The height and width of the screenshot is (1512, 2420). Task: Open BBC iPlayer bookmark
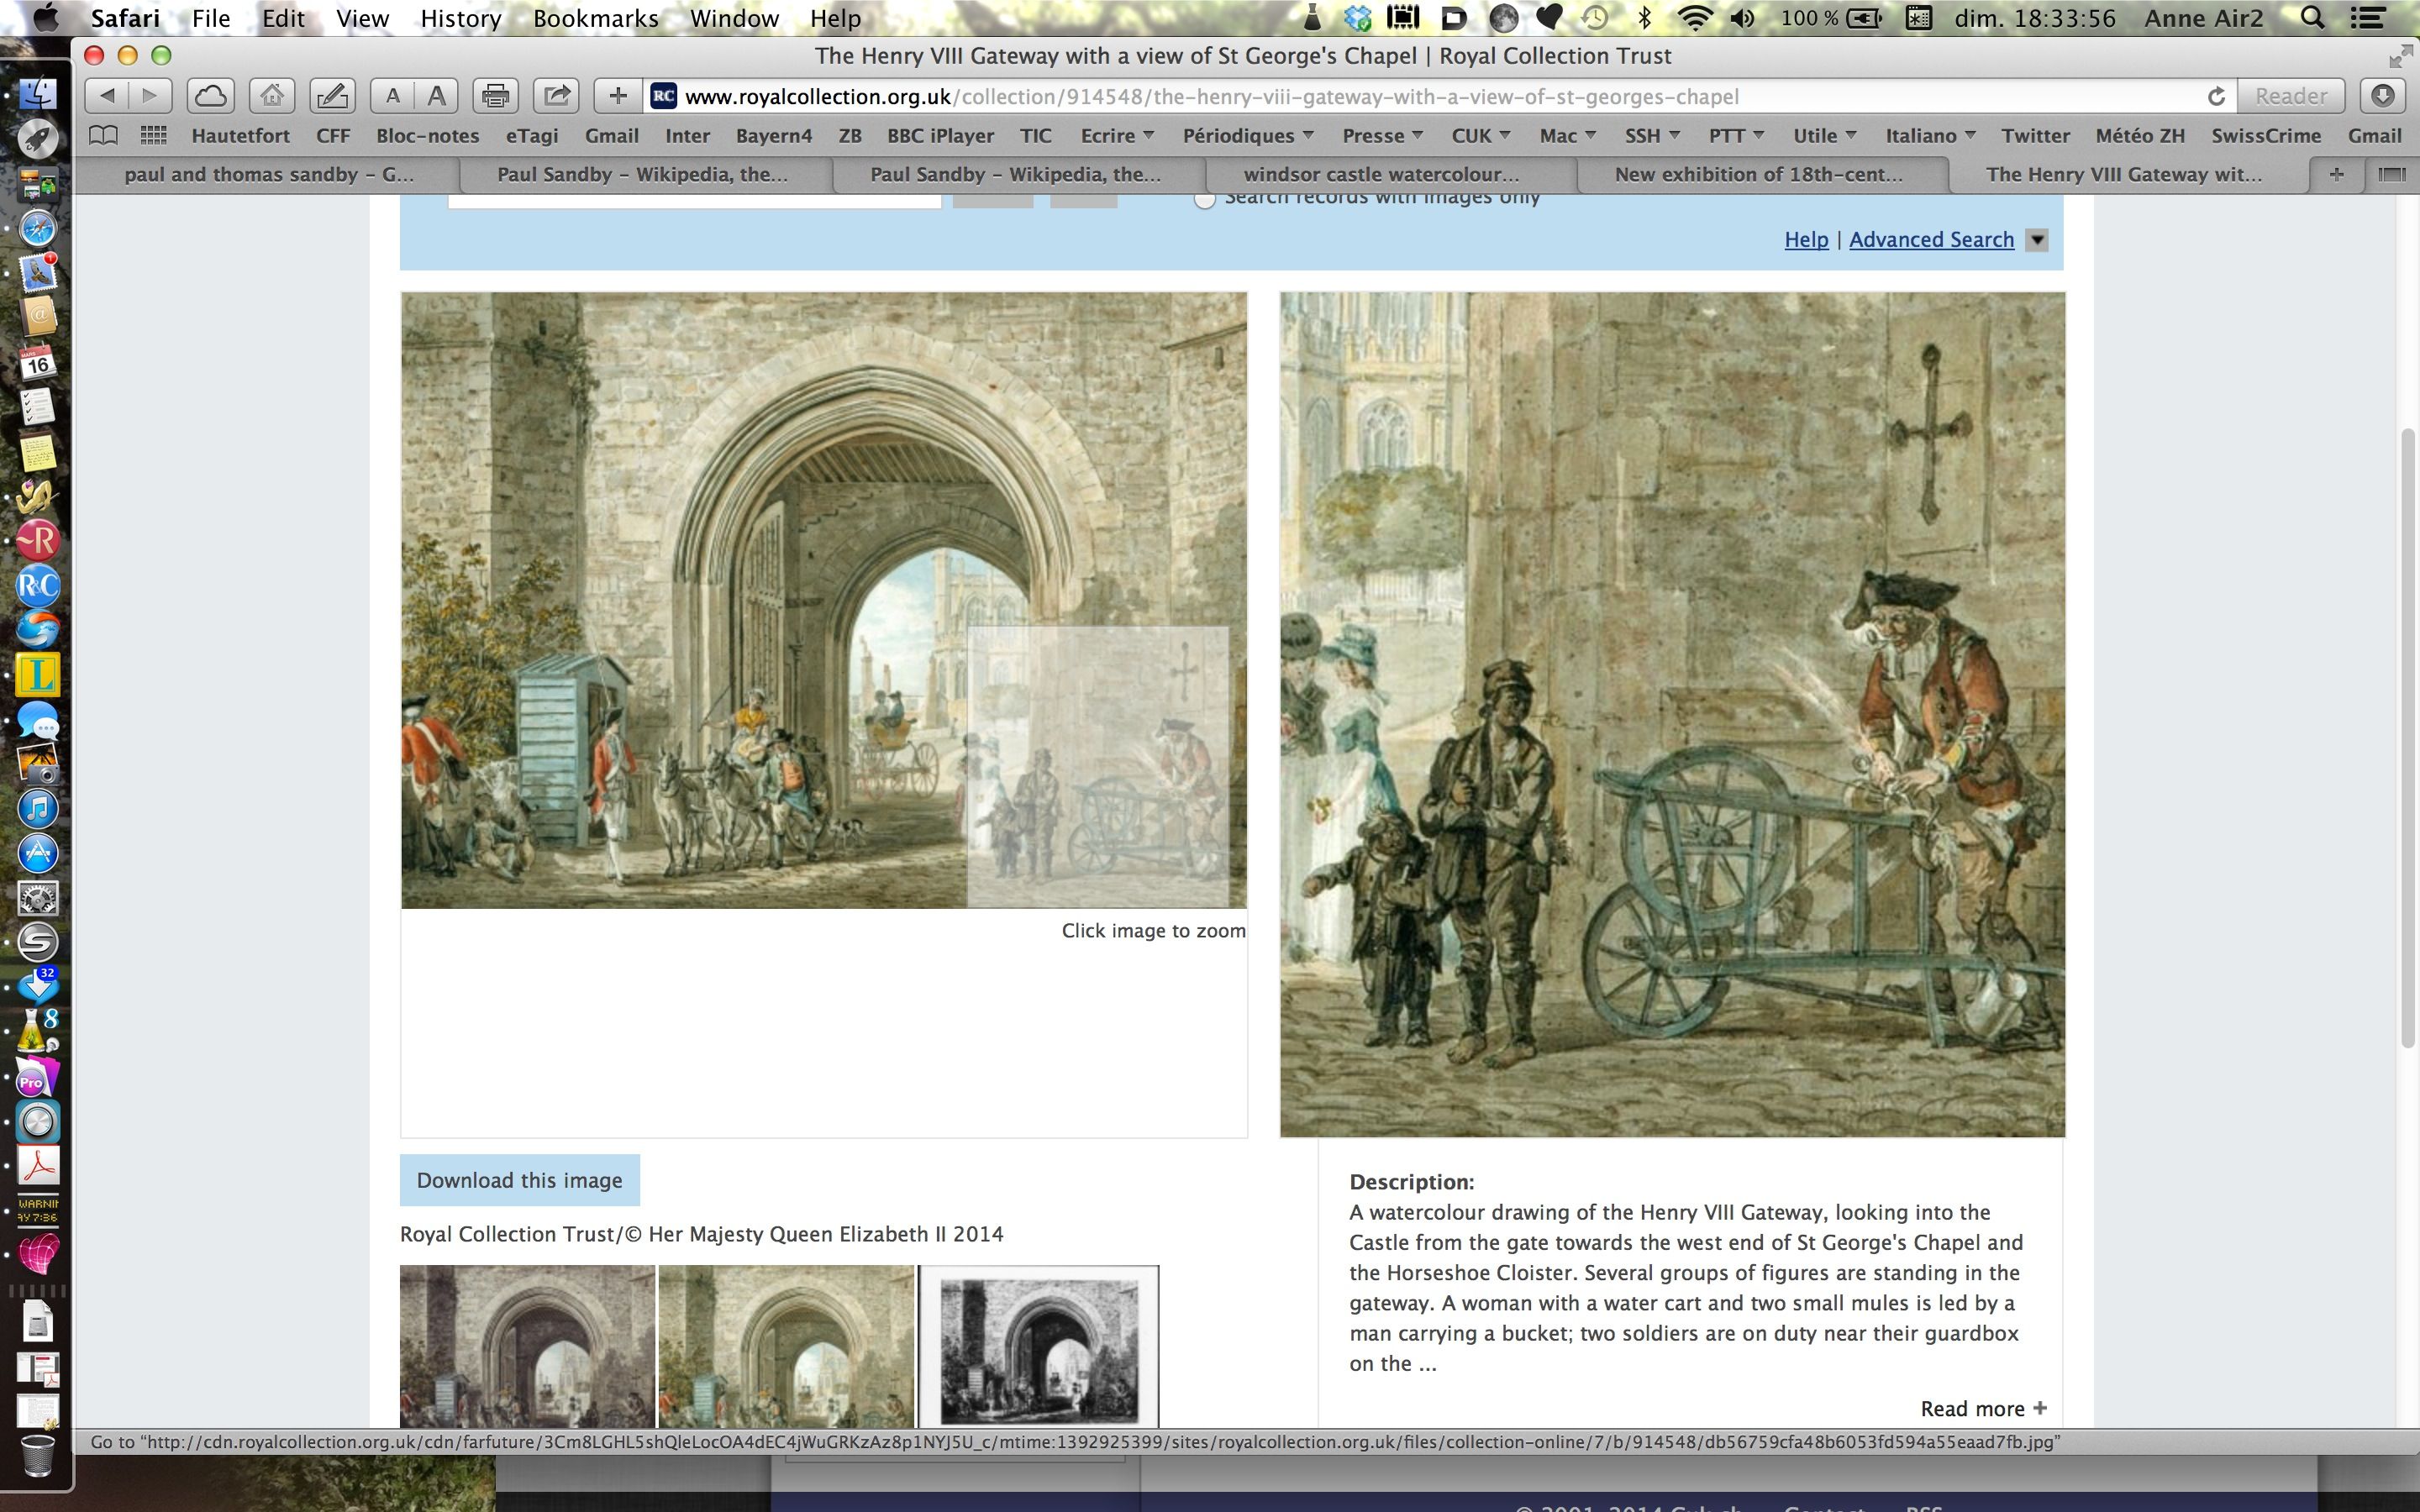(940, 135)
